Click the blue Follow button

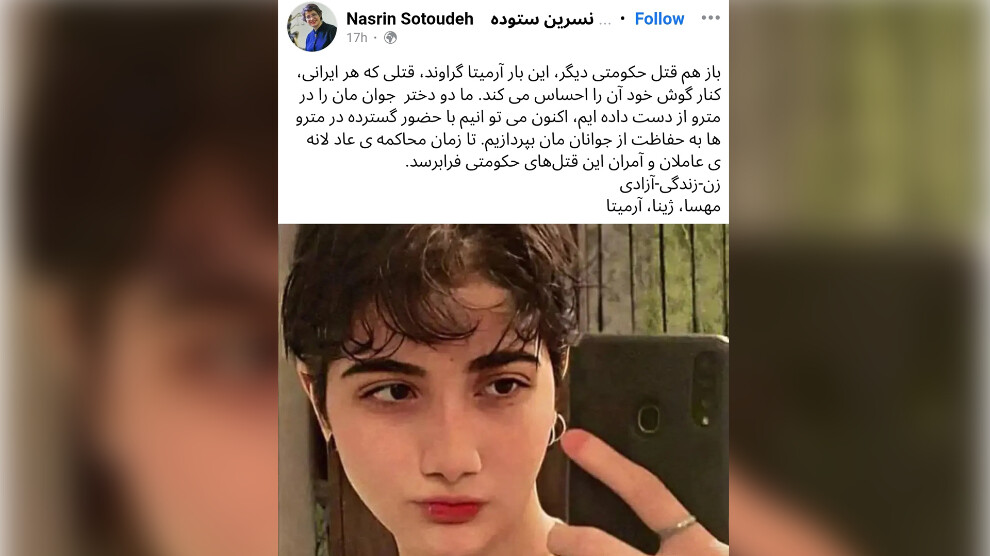(659, 19)
